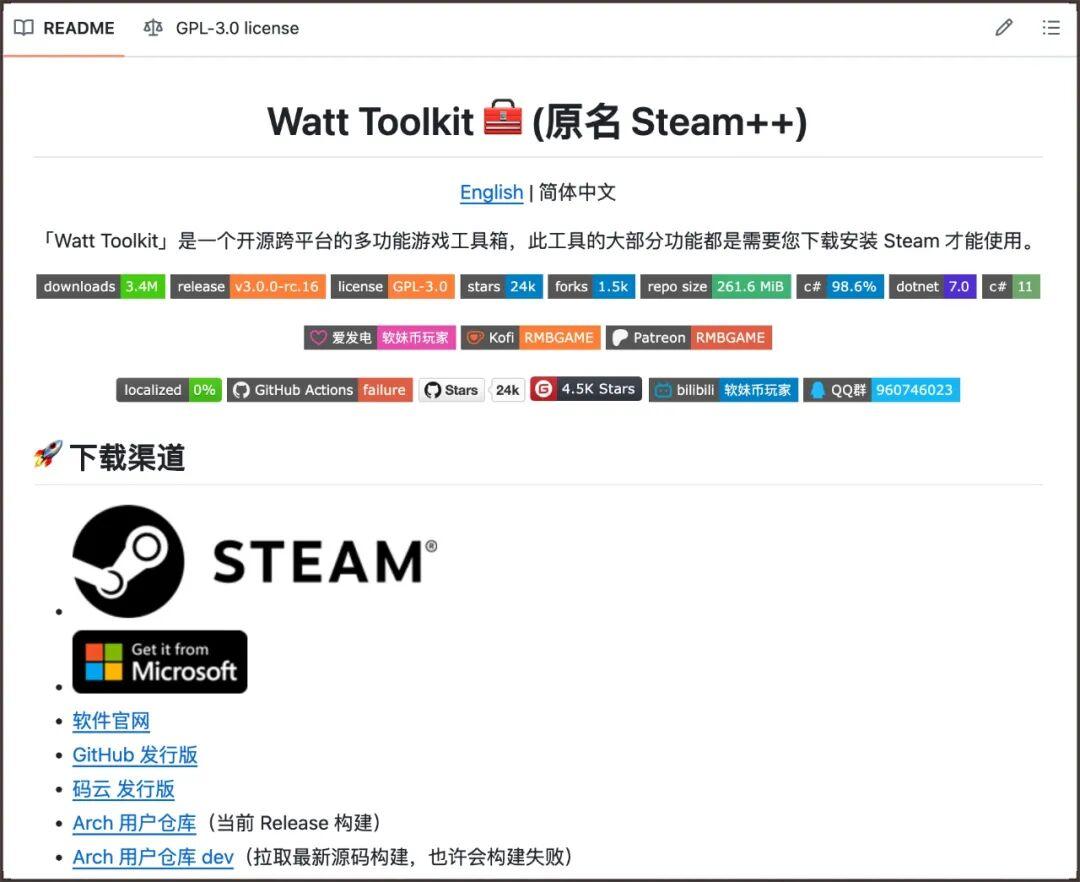The height and width of the screenshot is (882, 1080).
Task: Open the Arch 用户仓库 dev link
Action: click(x=153, y=857)
